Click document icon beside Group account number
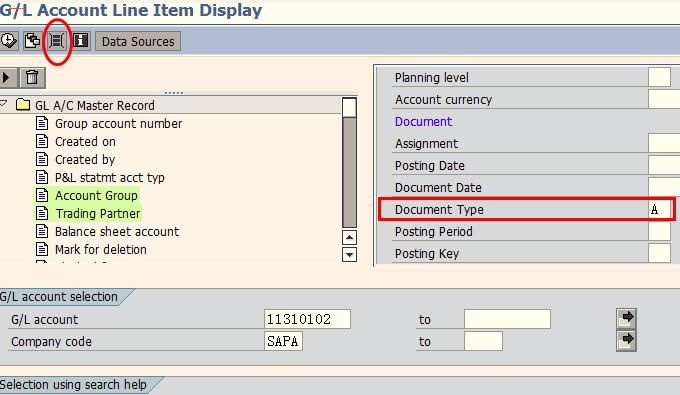This screenshot has width=680, height=395. click(42, 124)
